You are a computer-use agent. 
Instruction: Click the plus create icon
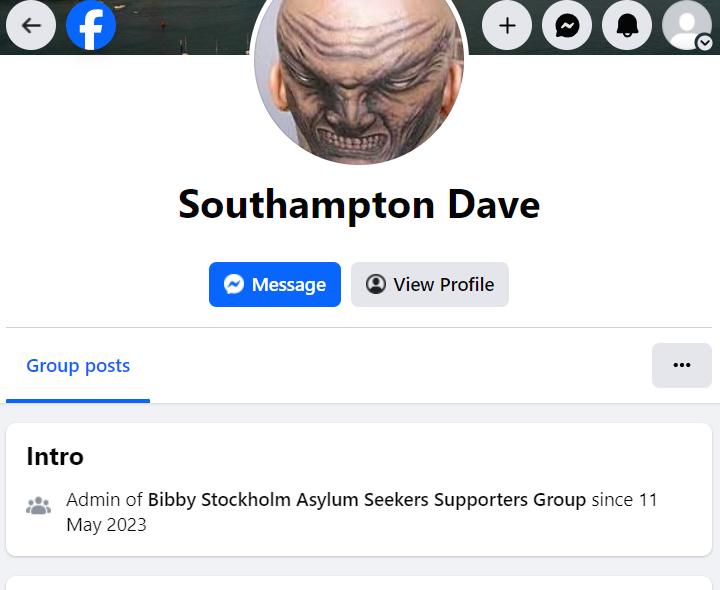coord(507,25)
